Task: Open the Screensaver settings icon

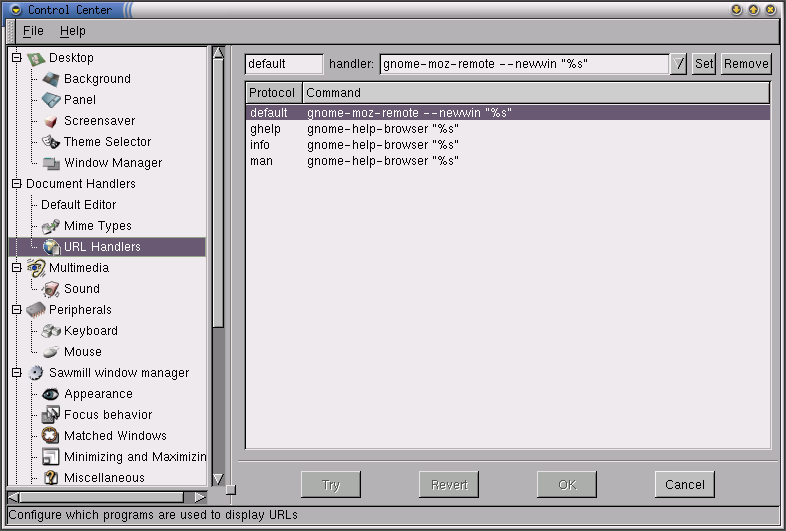Action: (x=51, y=121)
